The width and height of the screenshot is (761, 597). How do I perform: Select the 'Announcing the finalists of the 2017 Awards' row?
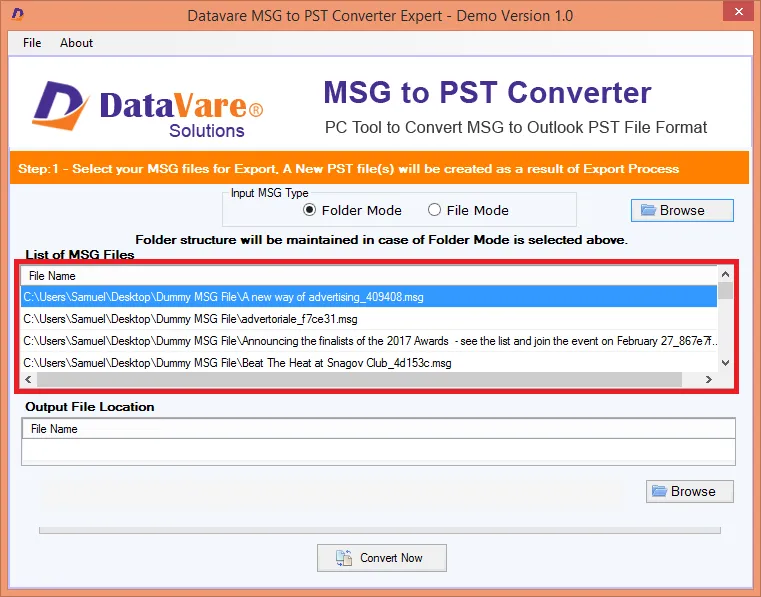[x=369, y=341]
